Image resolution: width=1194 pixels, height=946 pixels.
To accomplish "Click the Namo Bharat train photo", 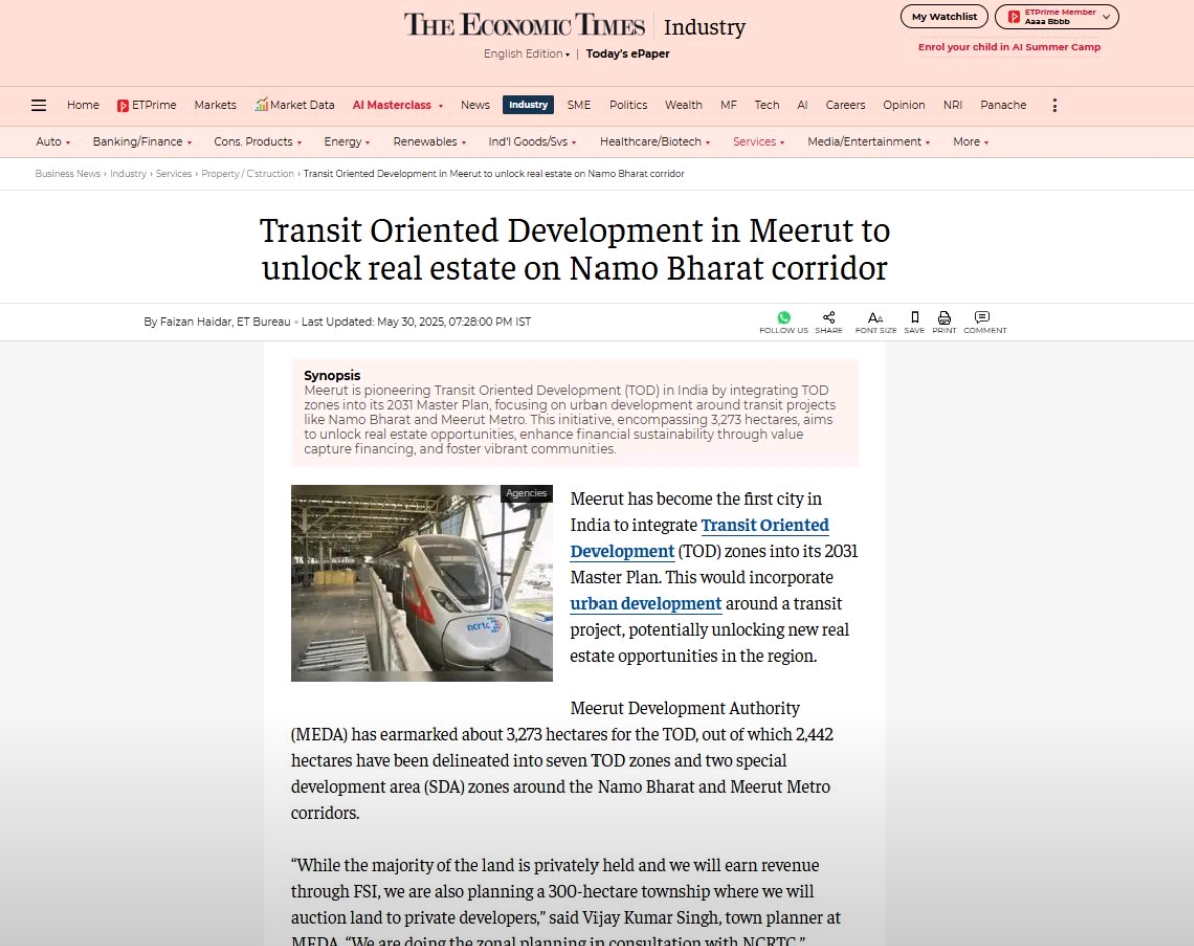I will pos(421,583).
